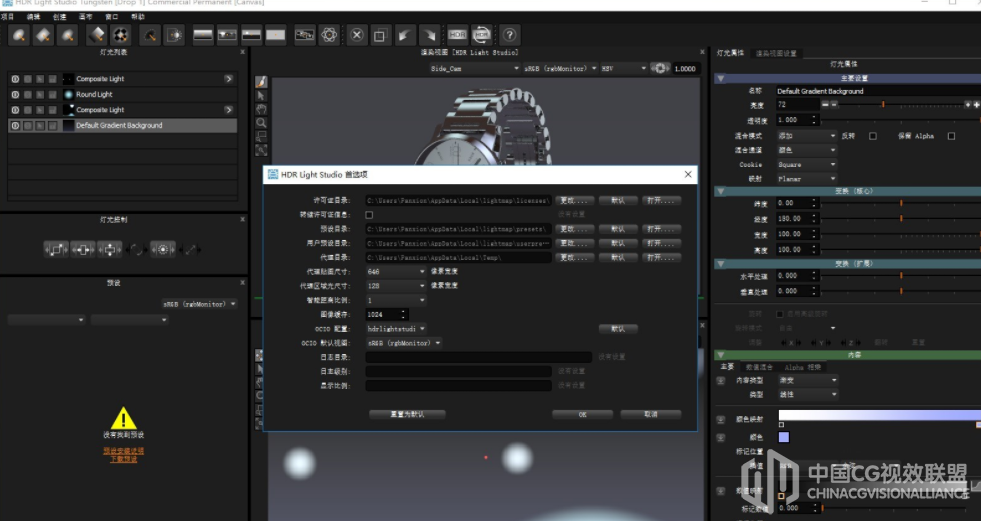Click the undo arrow toolbar icon
Screen dimensions: 981x521
pos(404,35)
